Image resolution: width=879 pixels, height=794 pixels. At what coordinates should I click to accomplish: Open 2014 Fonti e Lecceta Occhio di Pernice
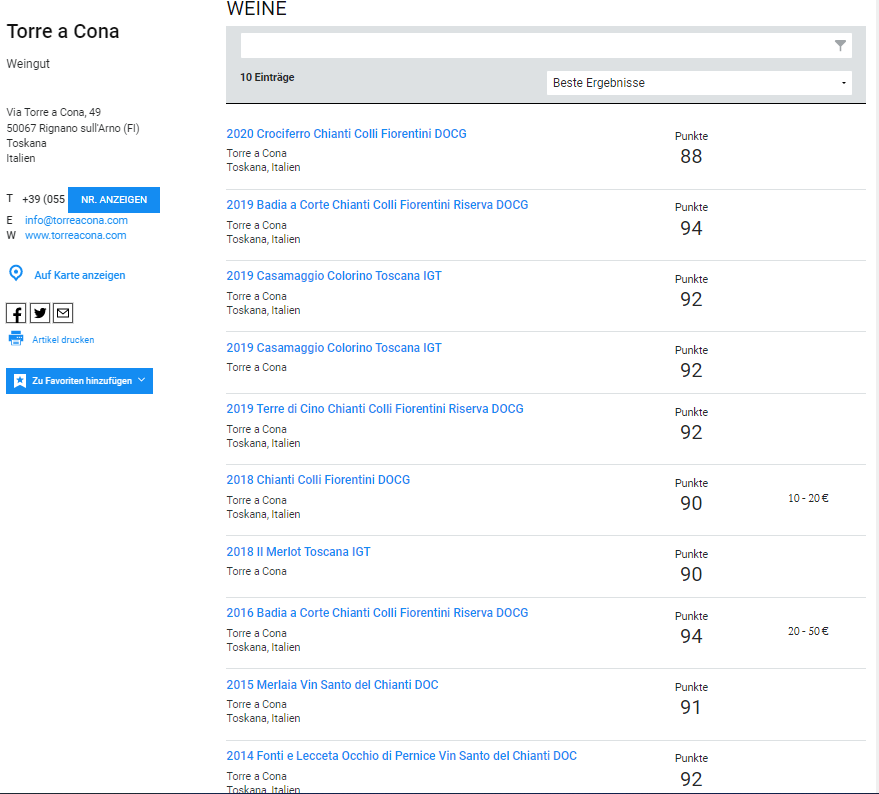[x=401, y=756]
